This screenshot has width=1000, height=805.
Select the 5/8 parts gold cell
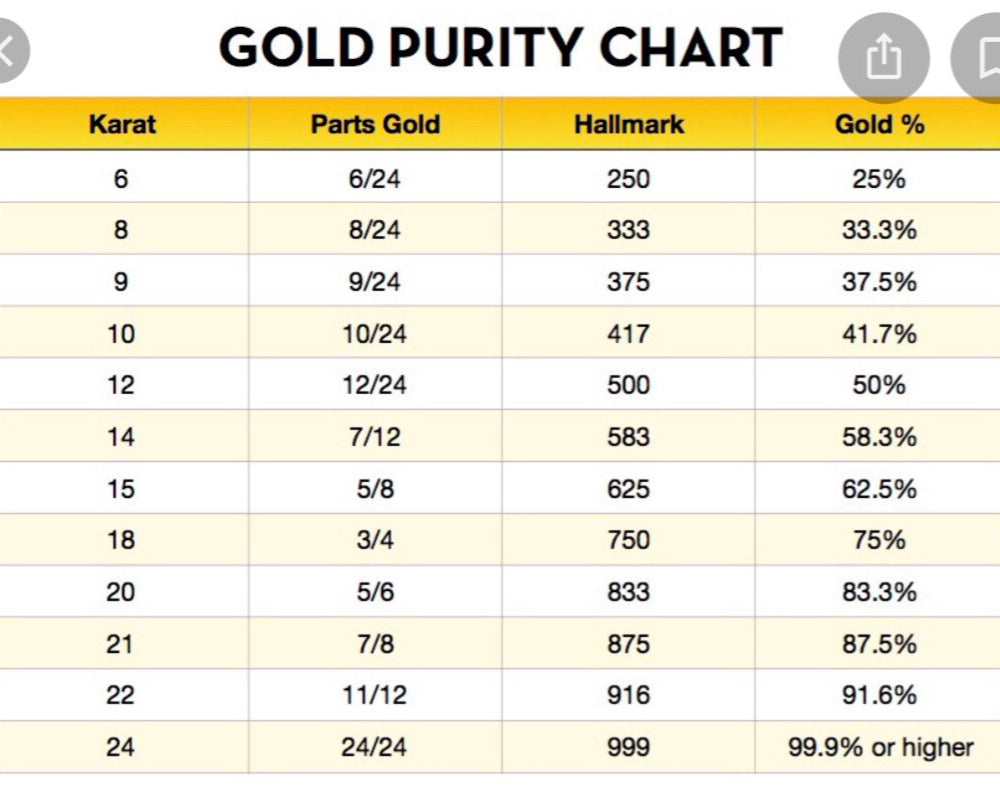tap(375, 489)
